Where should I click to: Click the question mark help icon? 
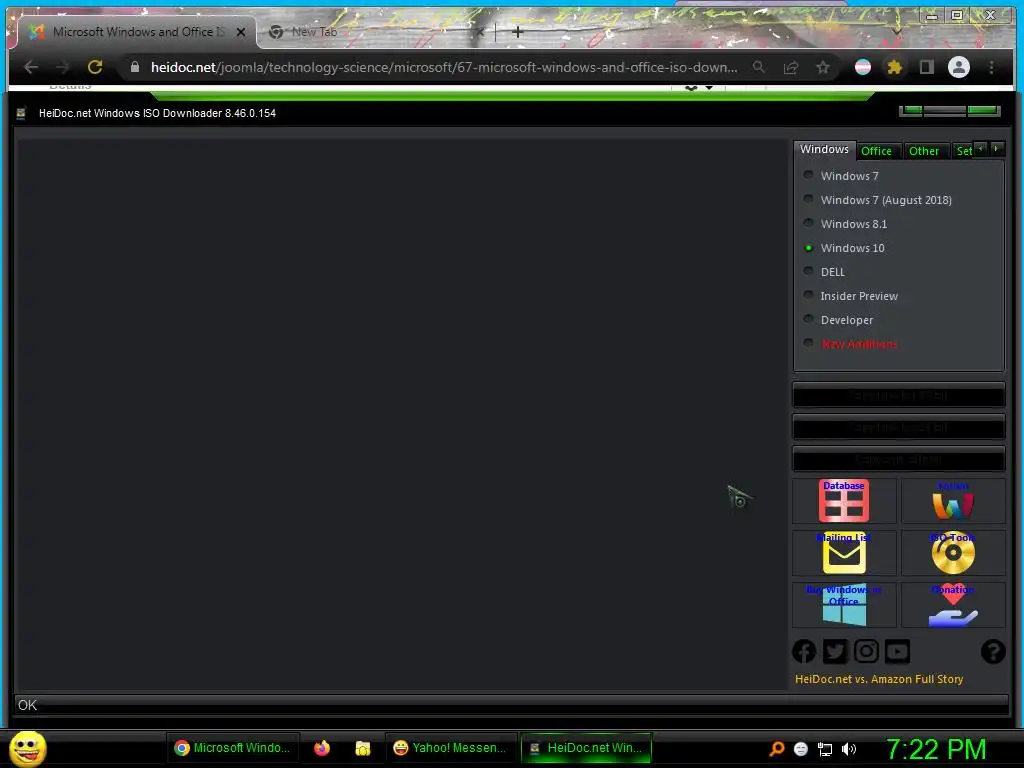point(993,651)
